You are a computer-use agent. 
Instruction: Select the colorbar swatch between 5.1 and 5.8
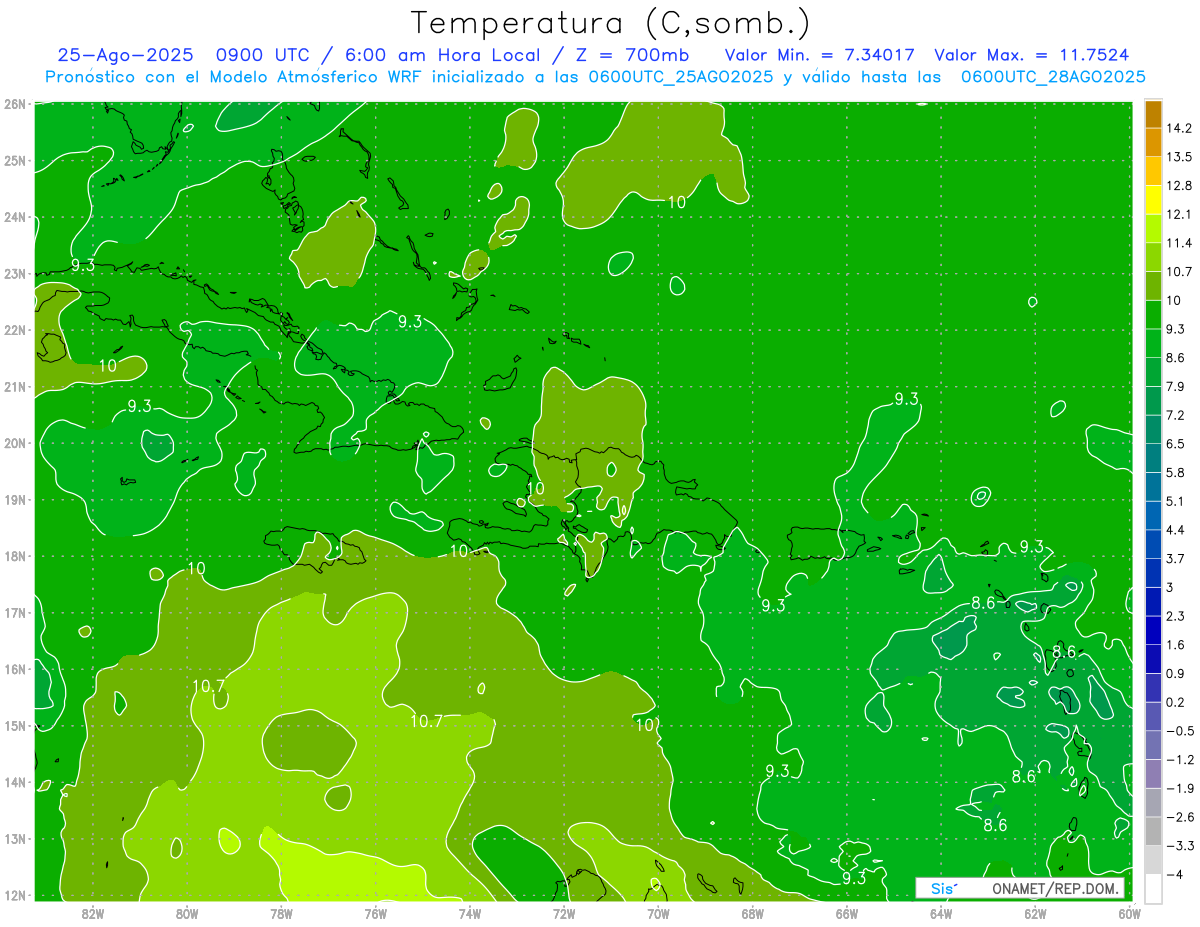click(1153, 487)
